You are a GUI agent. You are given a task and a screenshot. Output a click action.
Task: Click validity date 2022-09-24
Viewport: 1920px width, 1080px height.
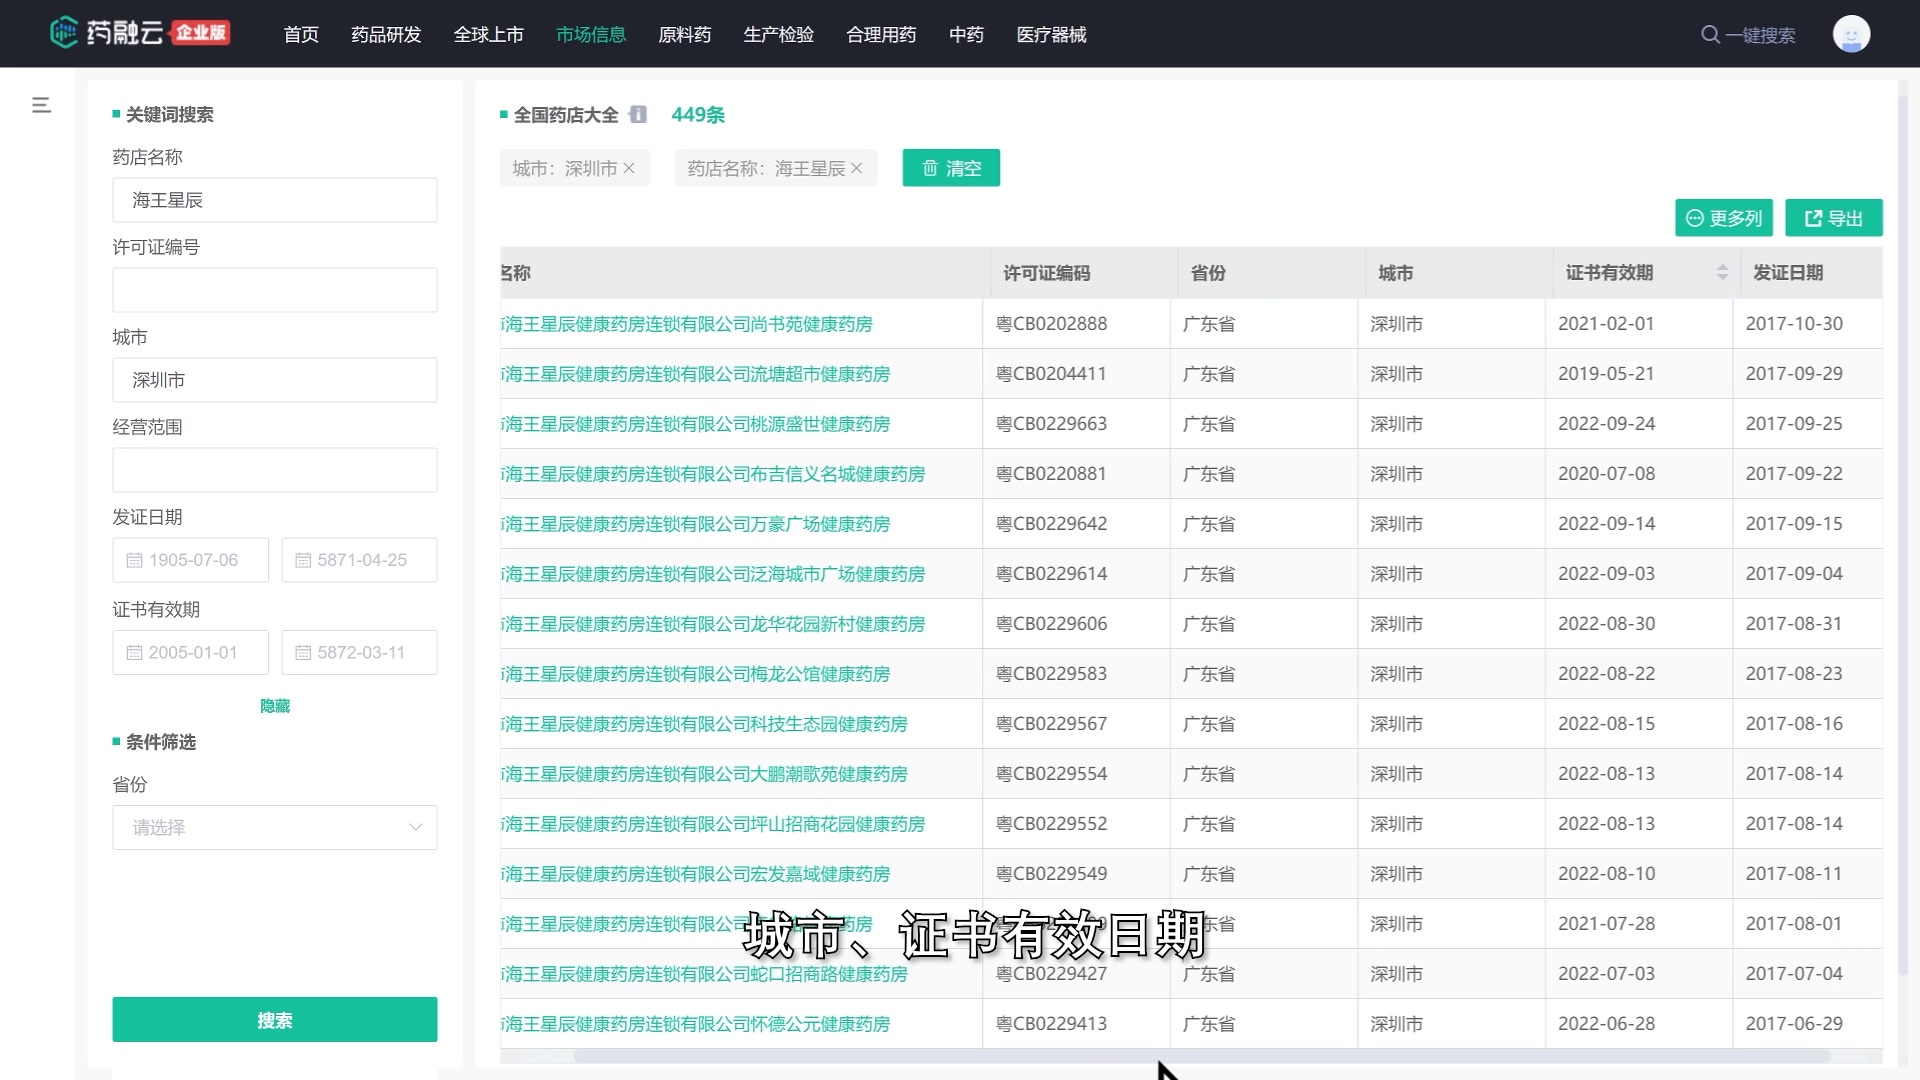click(1606, 424)
